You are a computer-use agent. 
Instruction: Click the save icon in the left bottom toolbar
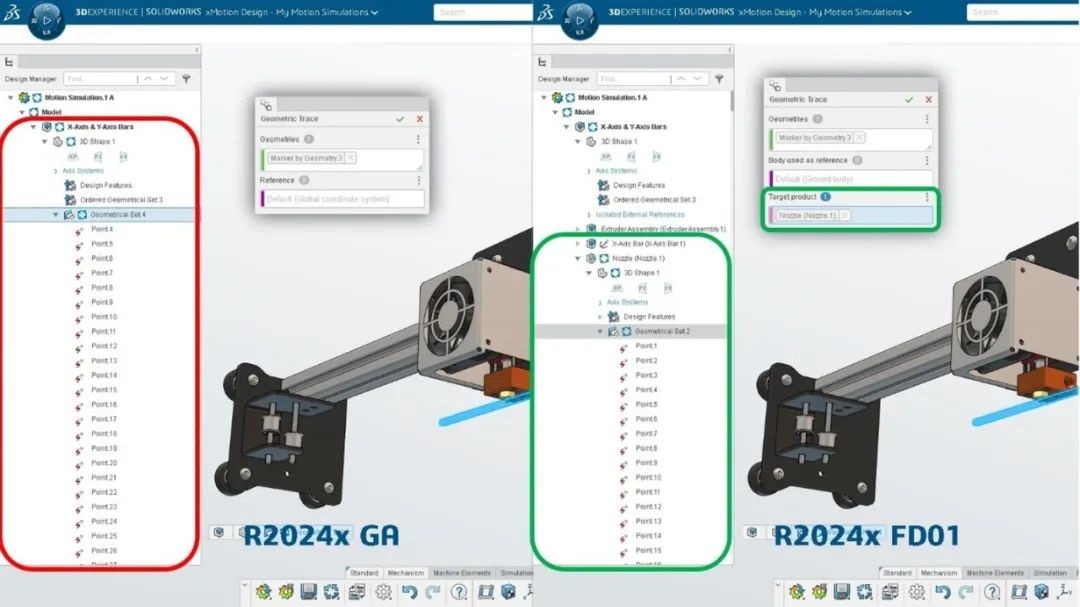[x=308, y=592]
